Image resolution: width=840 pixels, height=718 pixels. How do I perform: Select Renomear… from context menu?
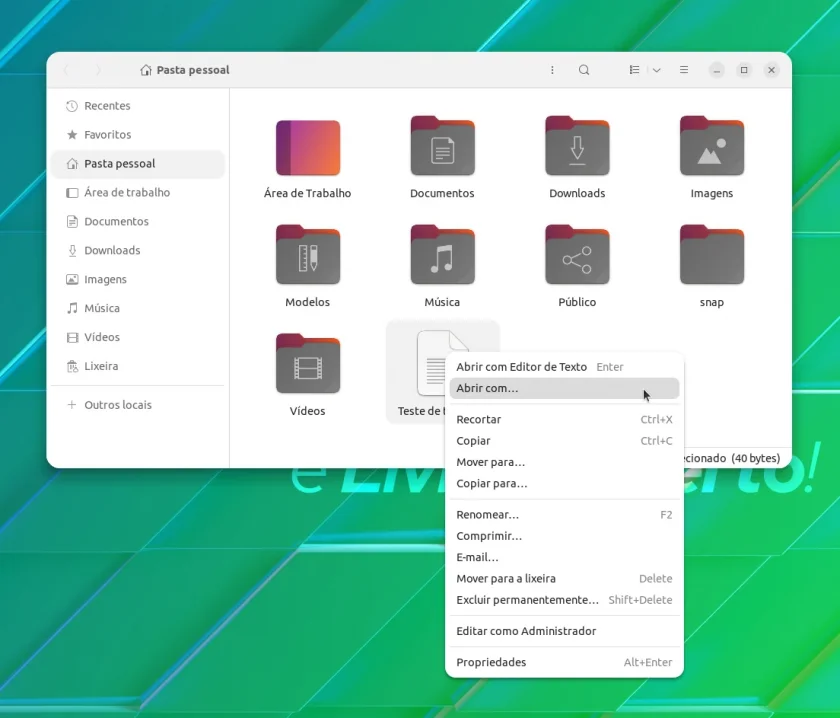(564, 515)
